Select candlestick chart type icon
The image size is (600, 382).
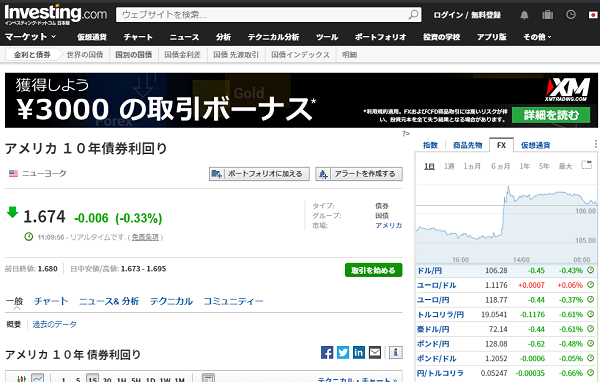point(21,379)
